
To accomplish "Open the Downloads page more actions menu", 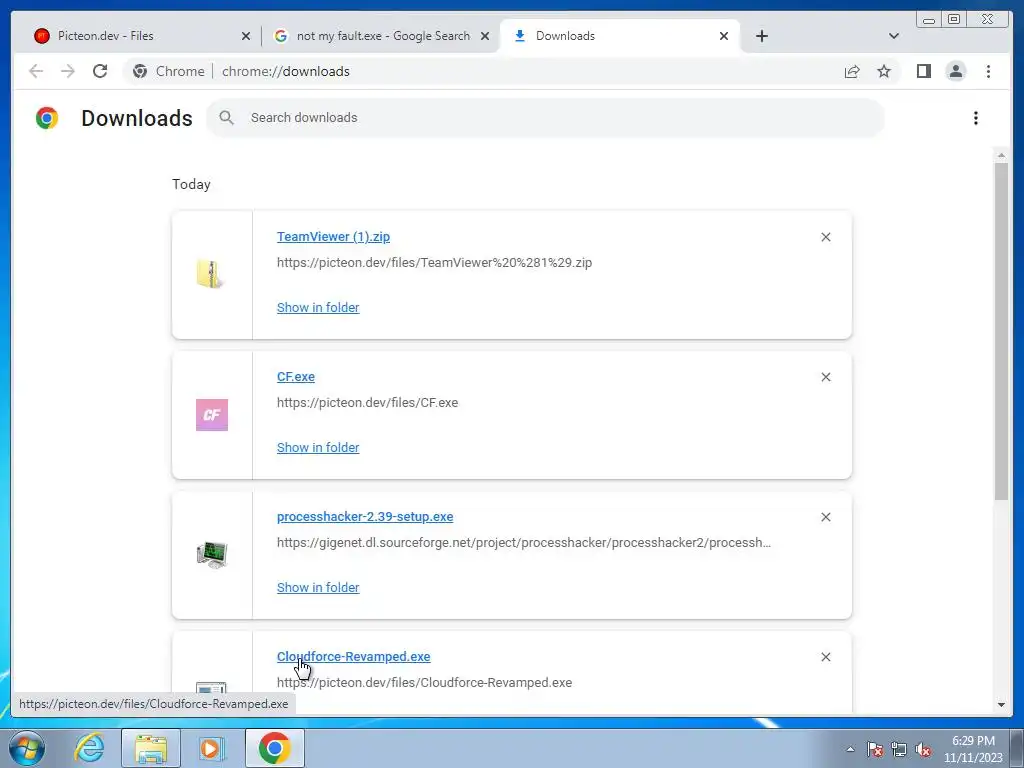I will point(976,118).
